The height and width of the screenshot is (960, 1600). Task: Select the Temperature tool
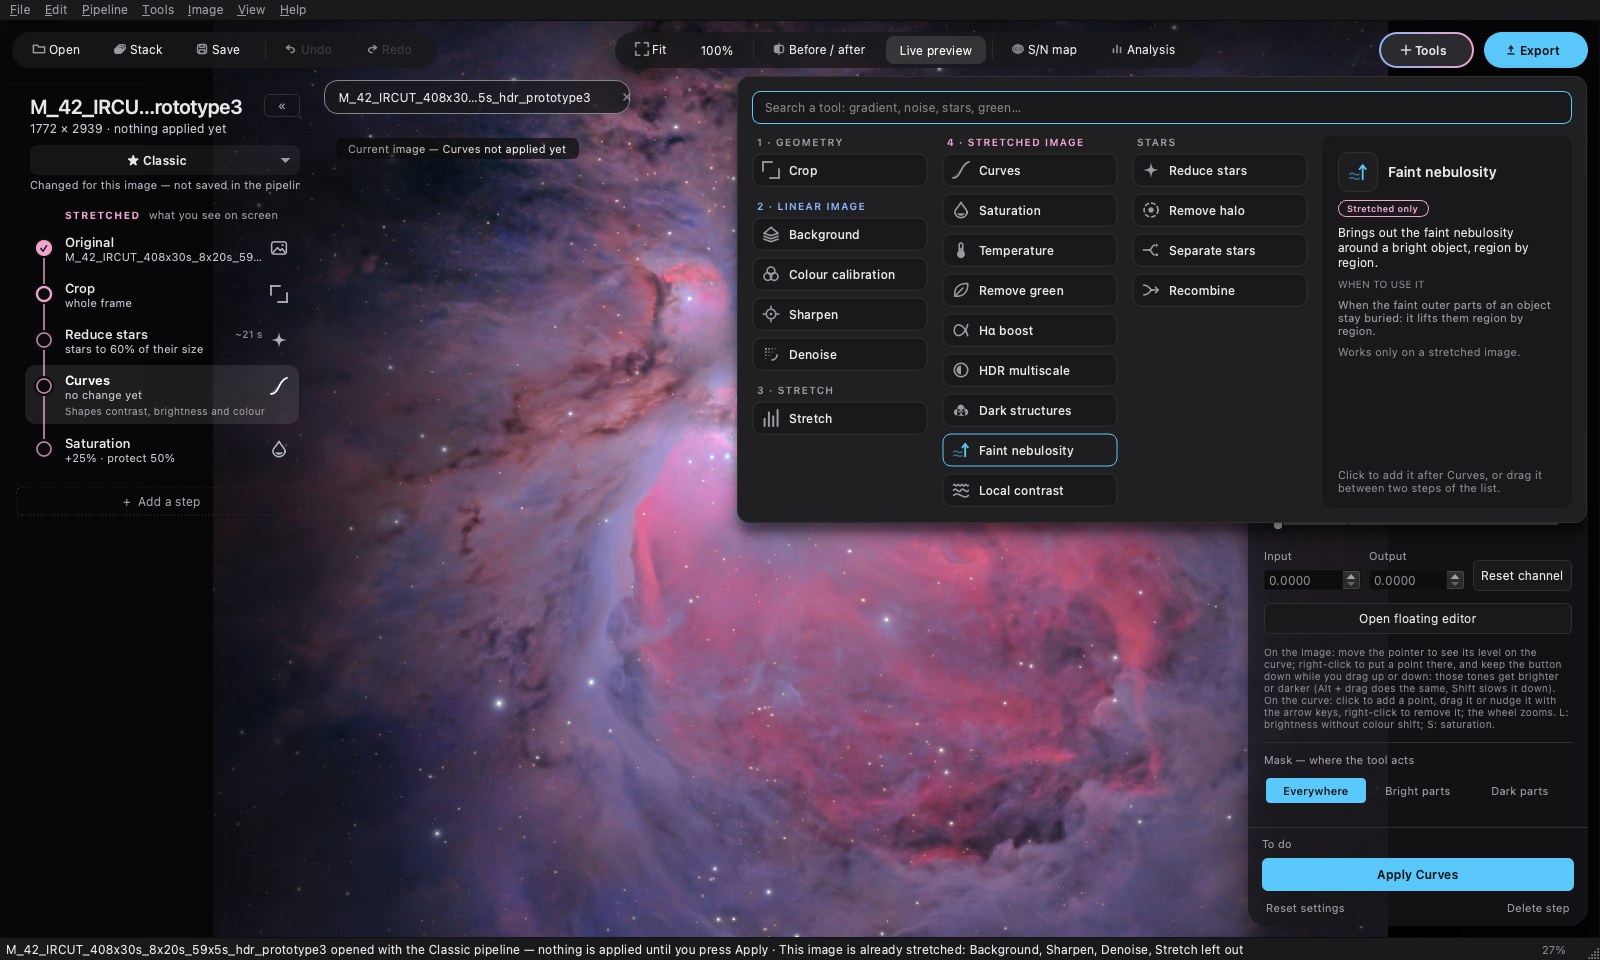1029,250
